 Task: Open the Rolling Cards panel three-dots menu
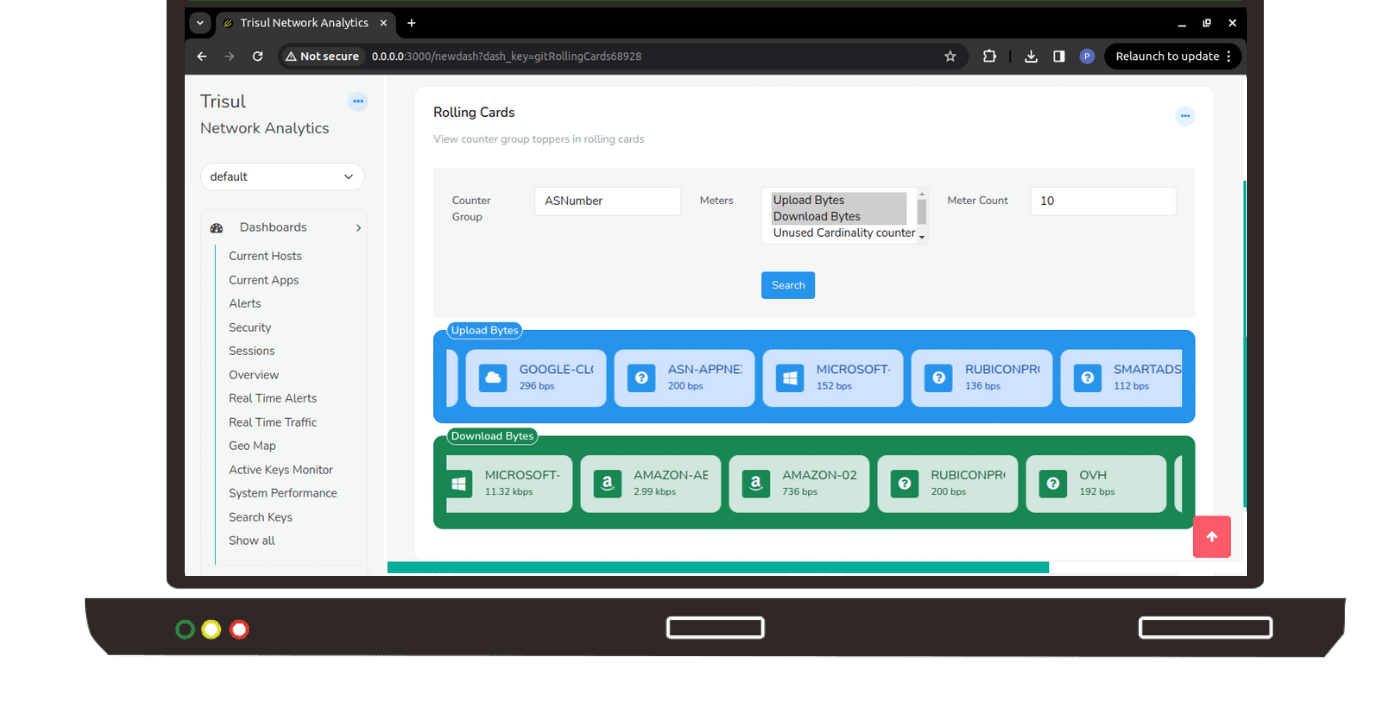click(x=1184, y=116)
